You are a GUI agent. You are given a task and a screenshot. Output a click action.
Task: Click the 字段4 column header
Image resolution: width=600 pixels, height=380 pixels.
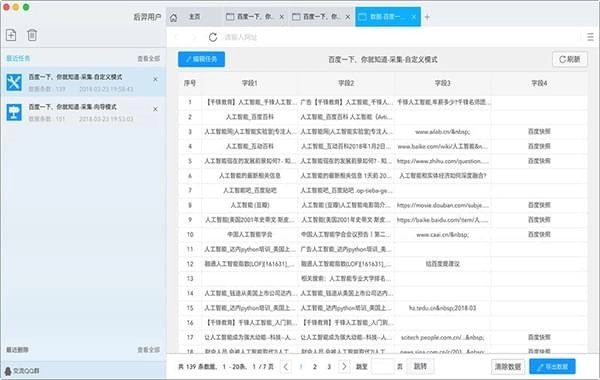point(539,83)
